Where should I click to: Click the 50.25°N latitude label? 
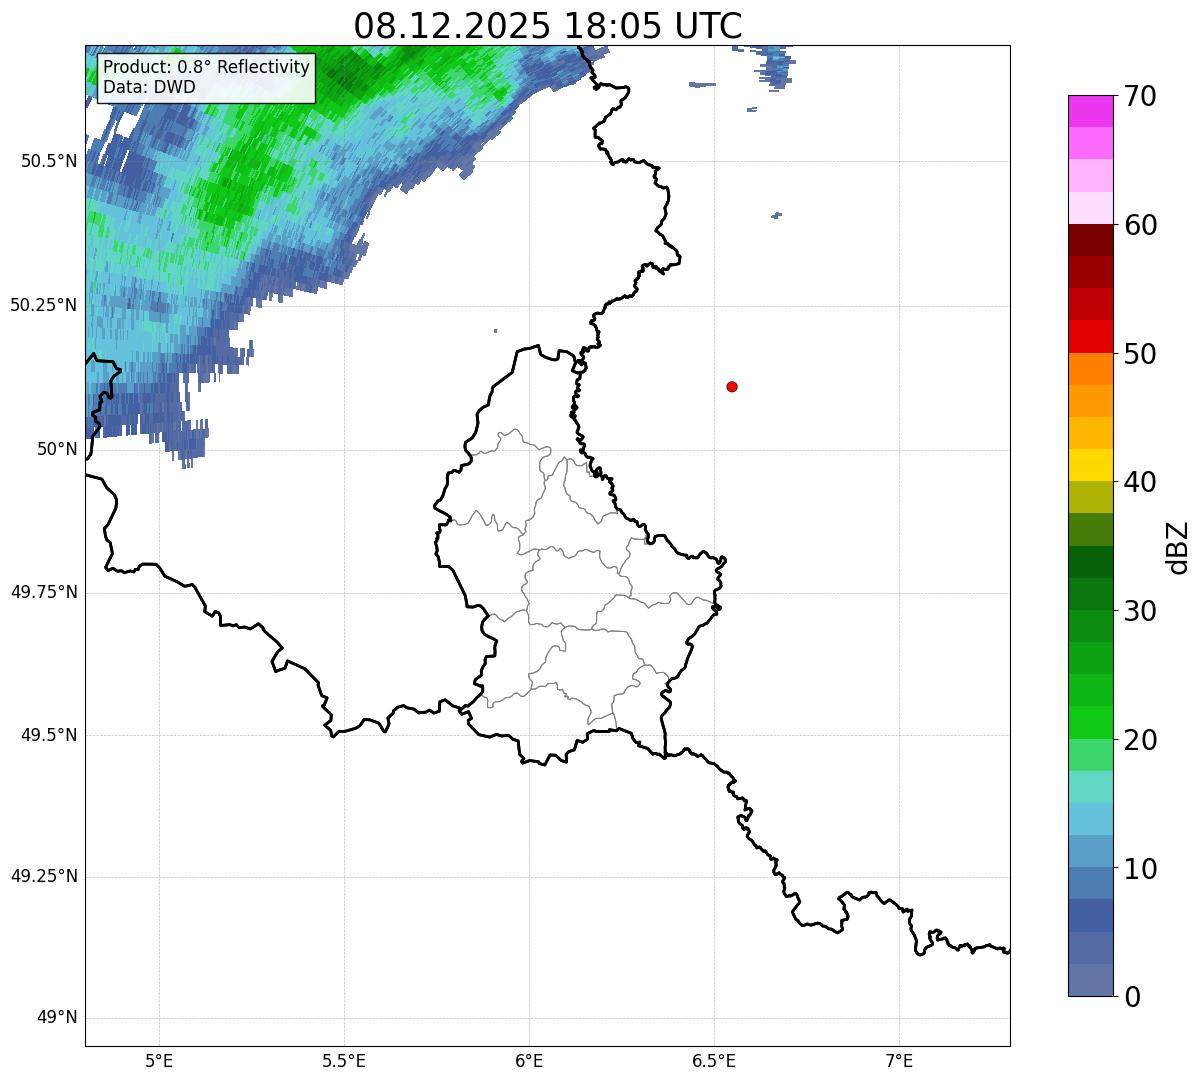click(44, 305)
